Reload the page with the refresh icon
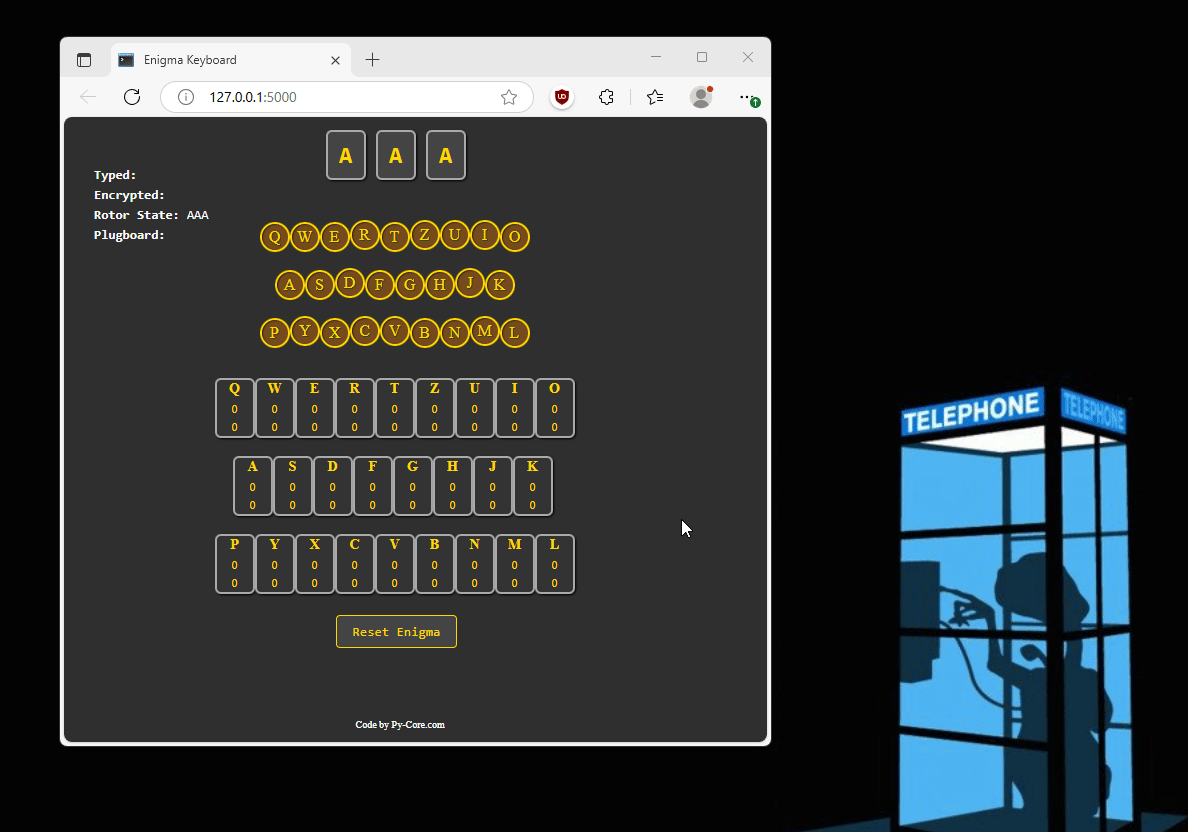 (x=132, y=97)
